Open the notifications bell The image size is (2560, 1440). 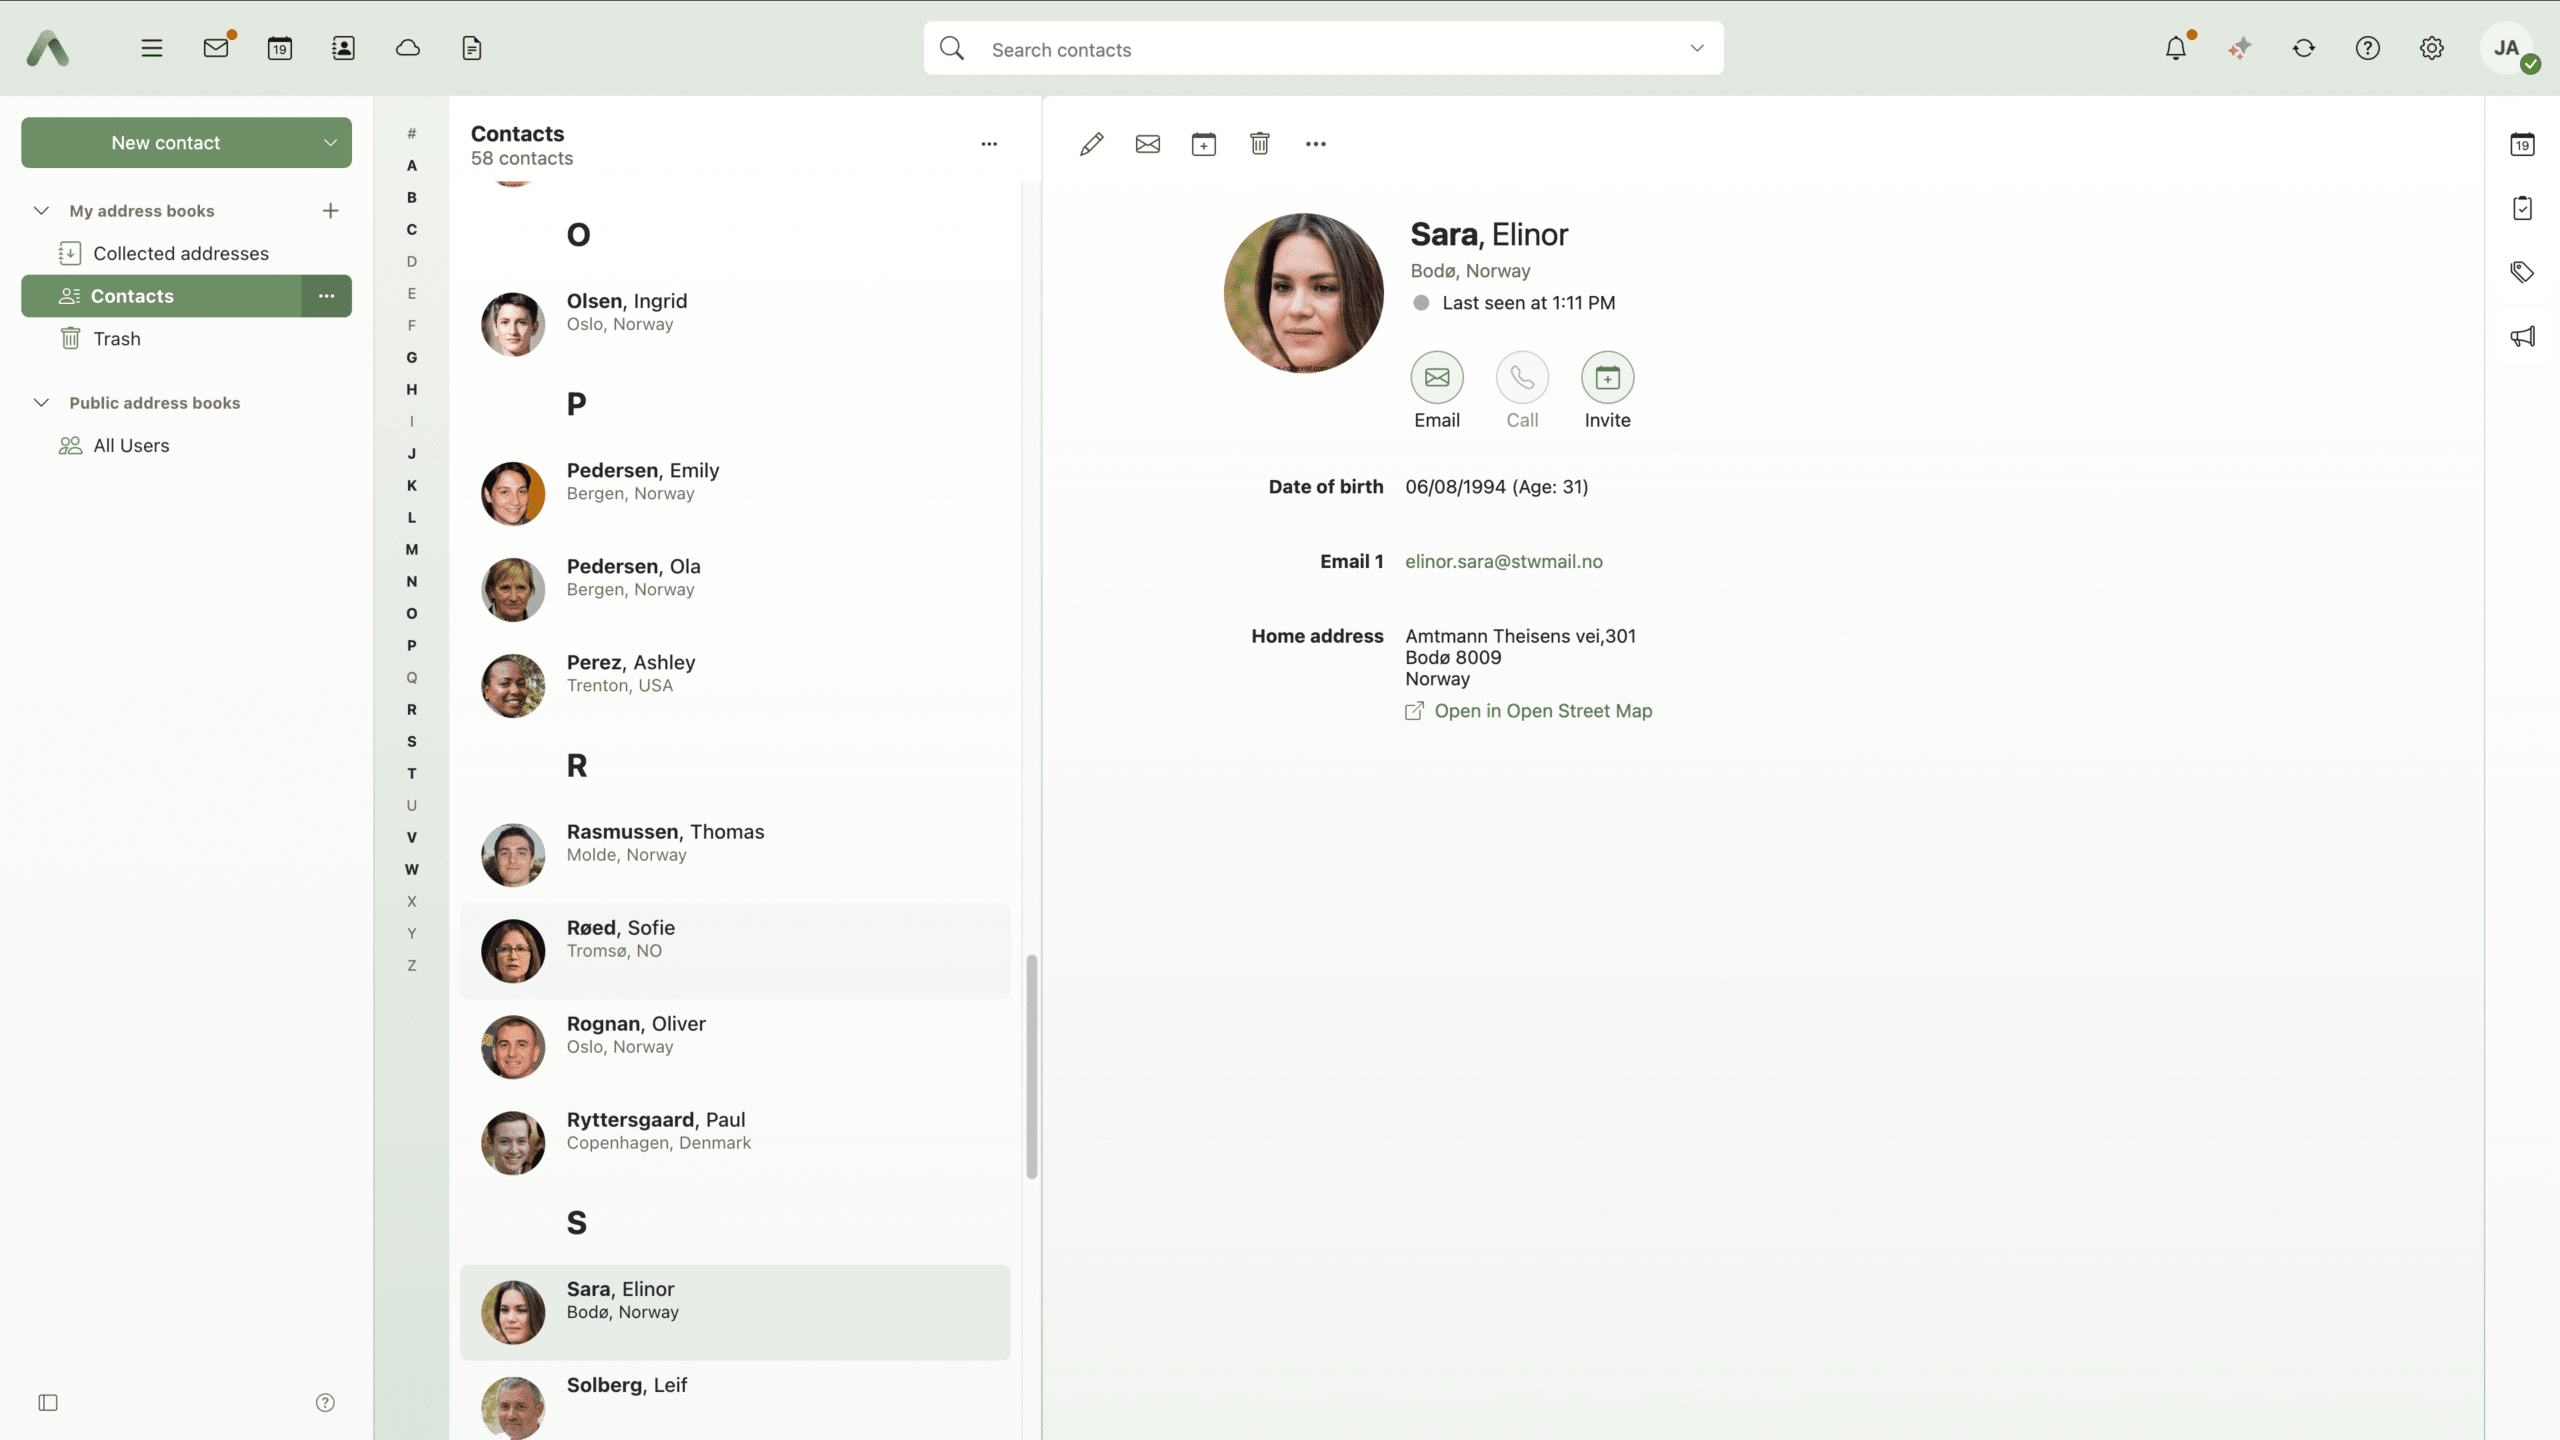pyautogui.click(x=2176, y=48)
